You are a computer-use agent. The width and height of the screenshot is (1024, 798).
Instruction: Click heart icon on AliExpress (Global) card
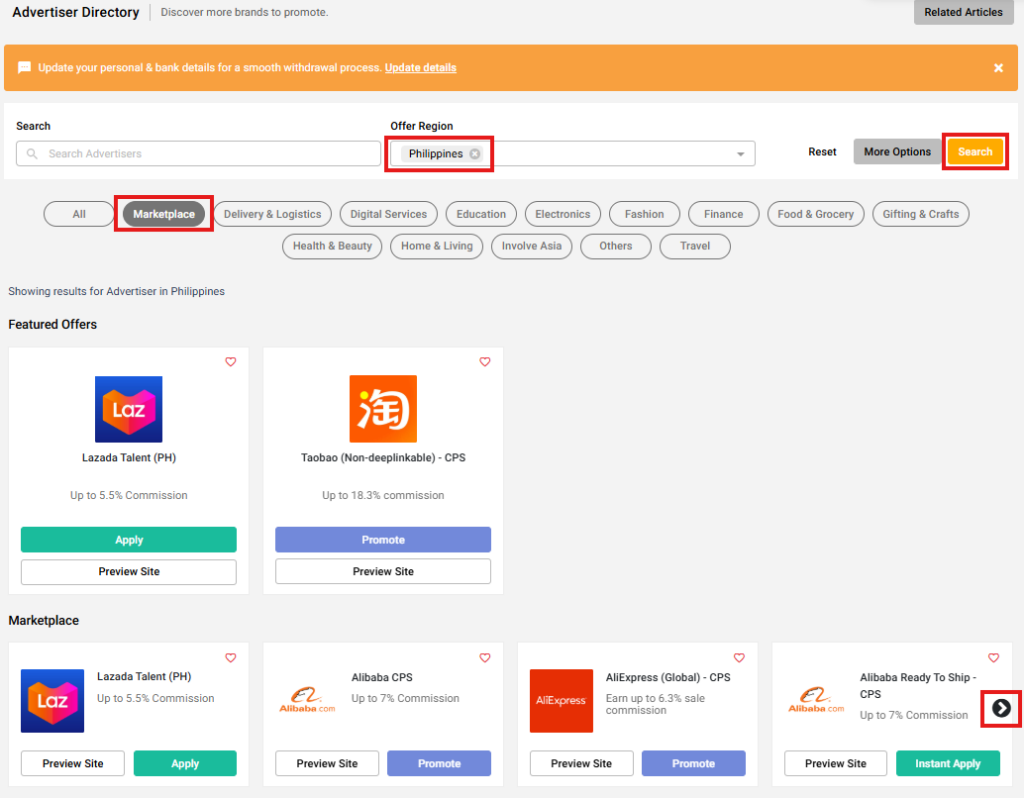tap(739, 658)
